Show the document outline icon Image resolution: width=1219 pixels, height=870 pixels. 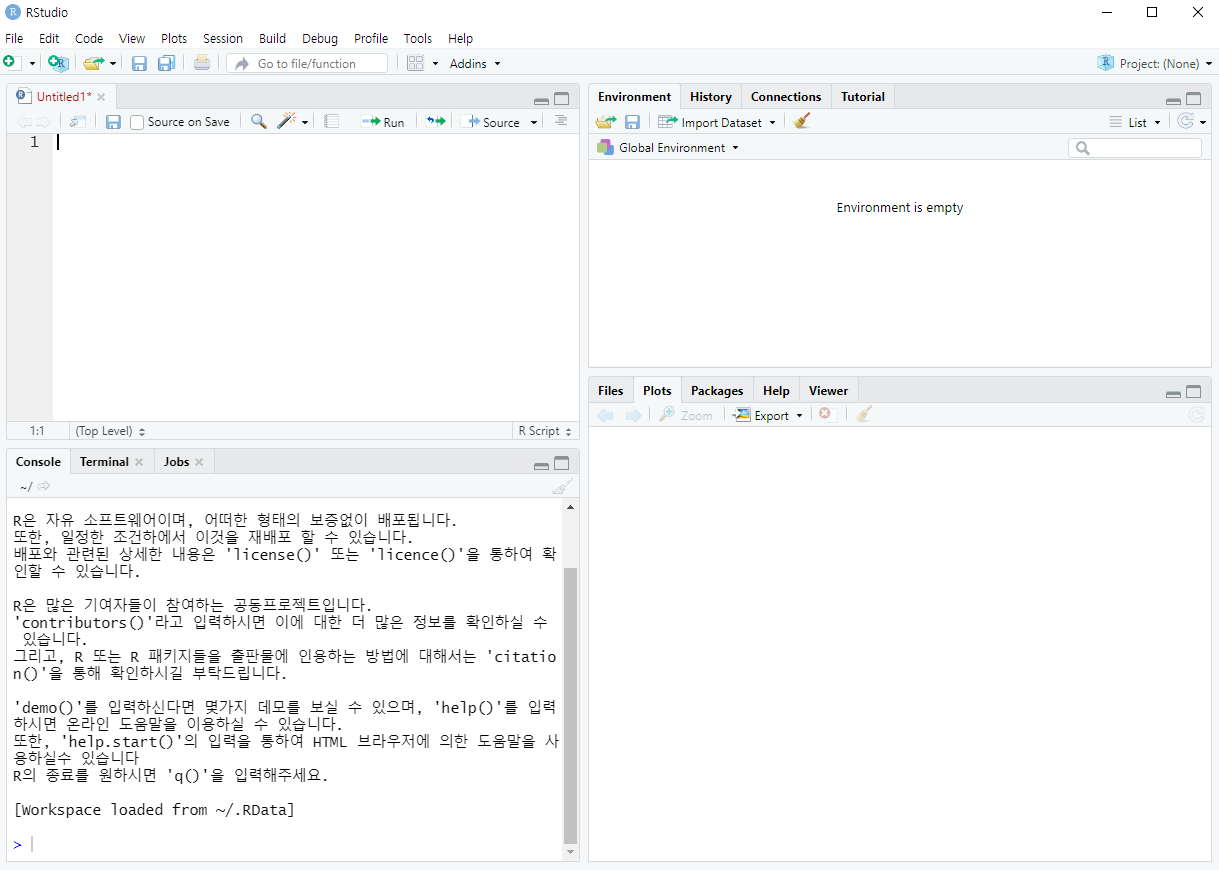click(x=561, y=121)
